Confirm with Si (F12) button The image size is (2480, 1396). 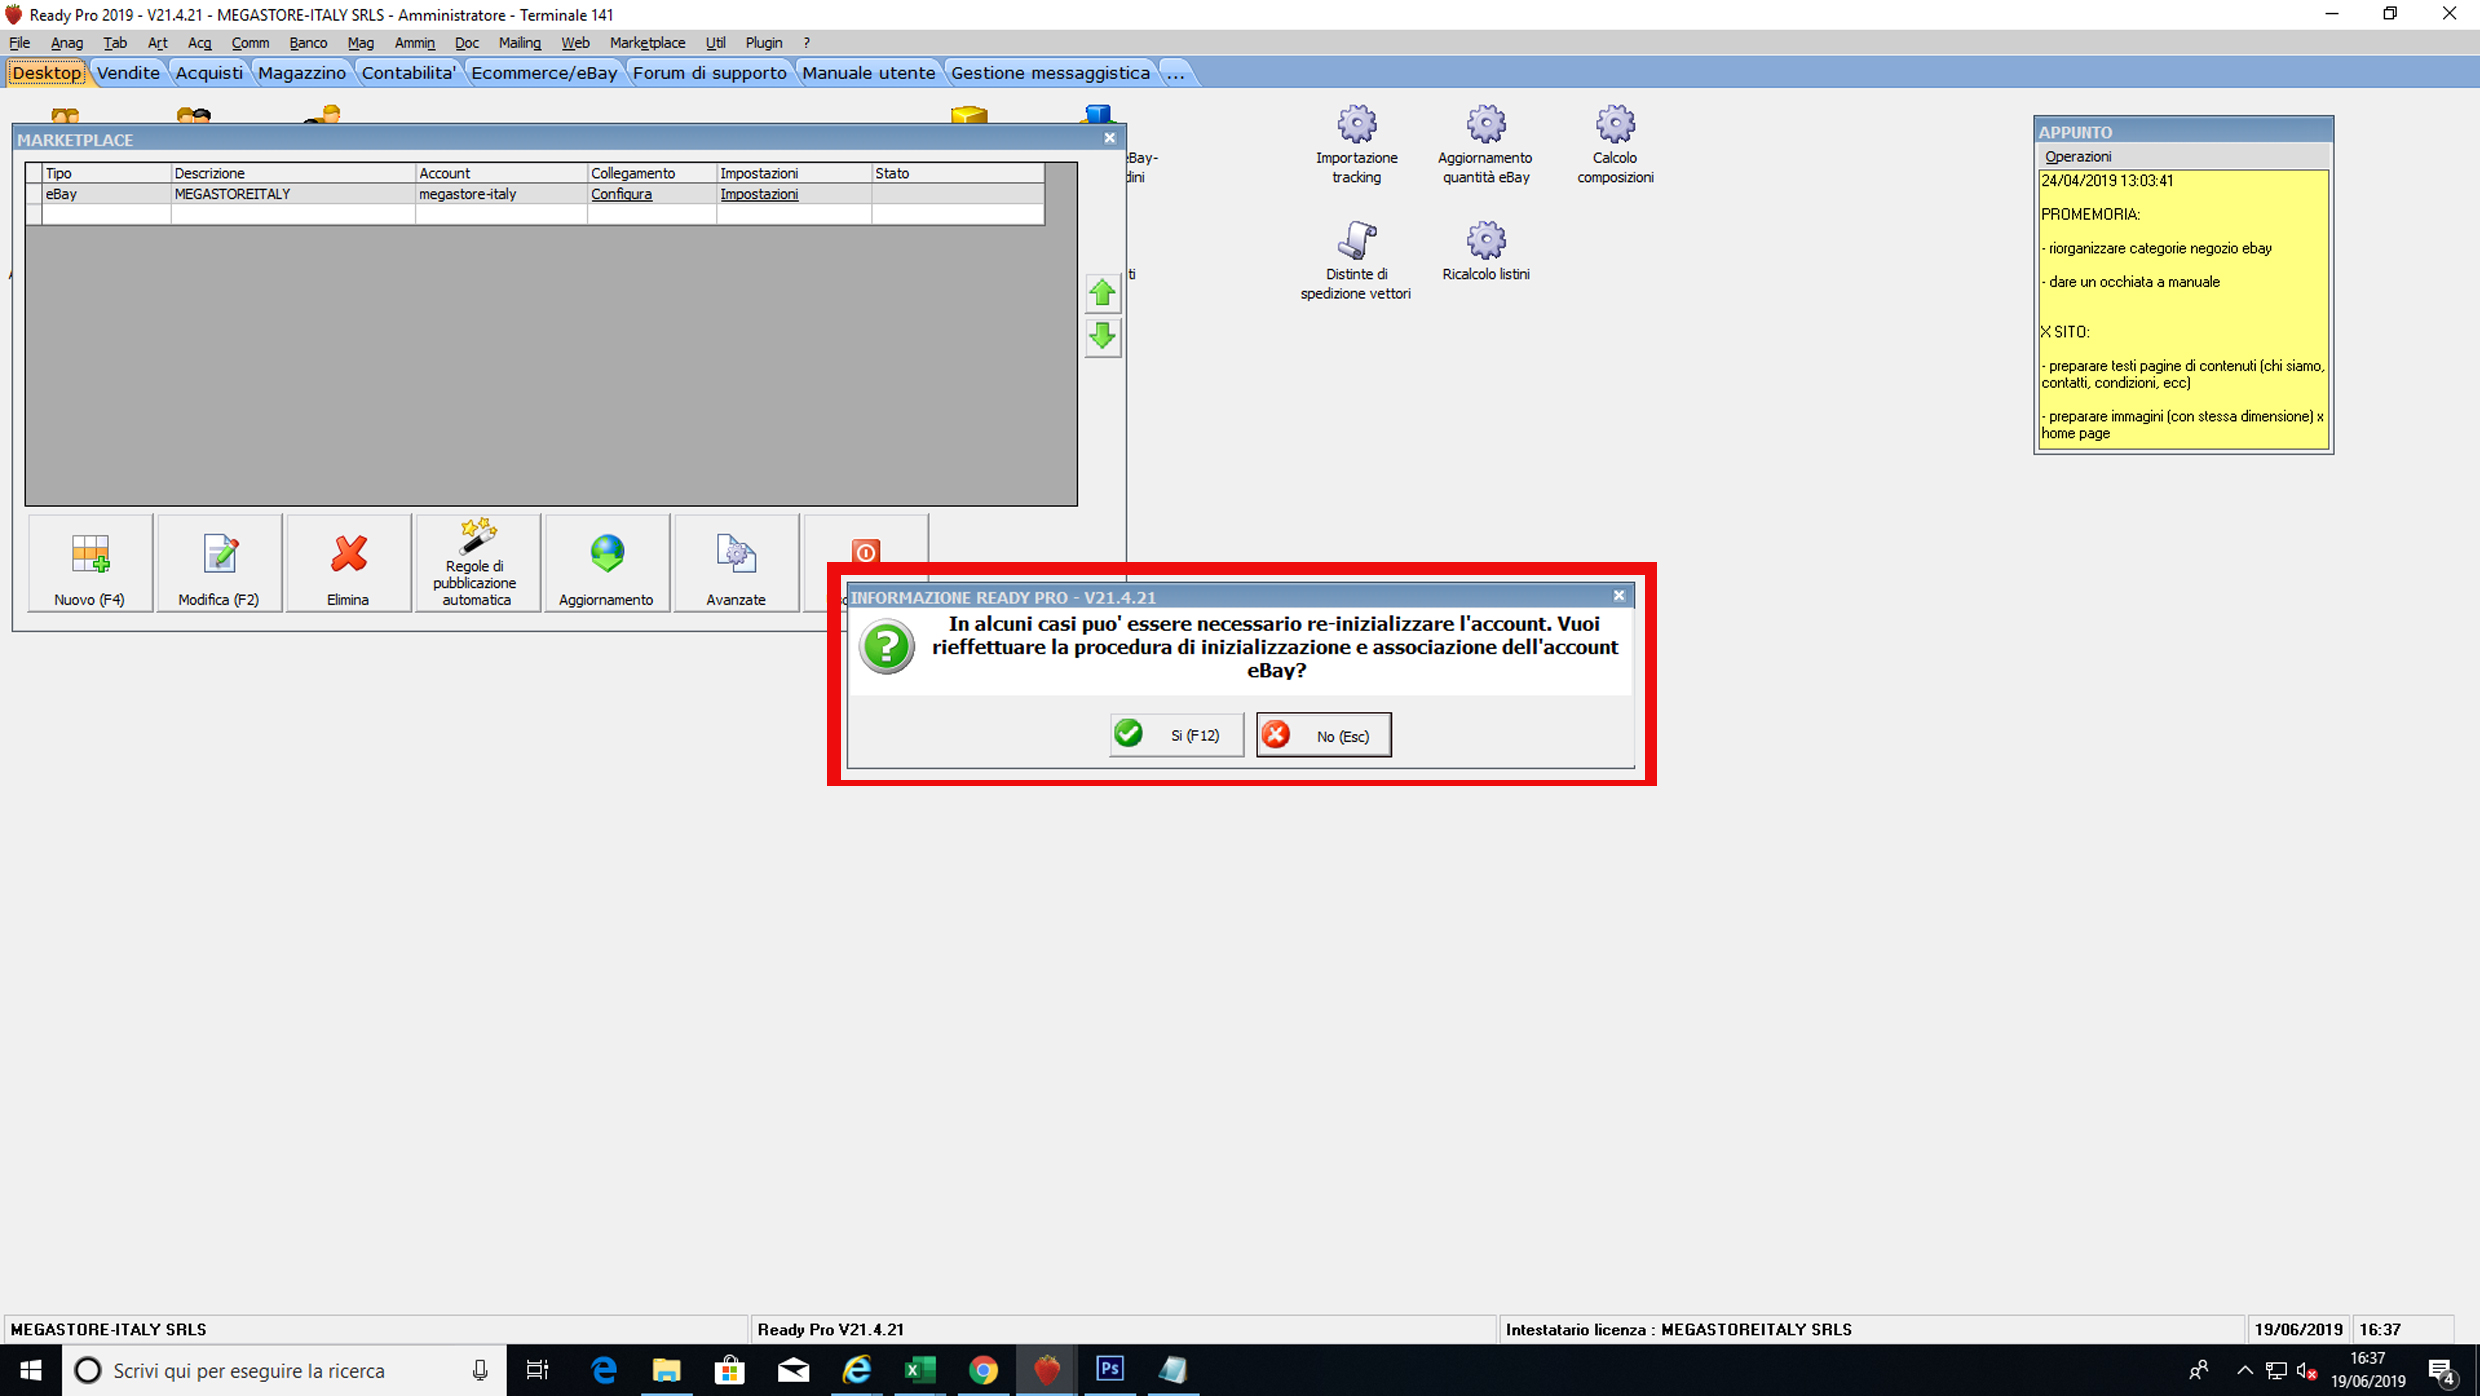point(1176,735)
